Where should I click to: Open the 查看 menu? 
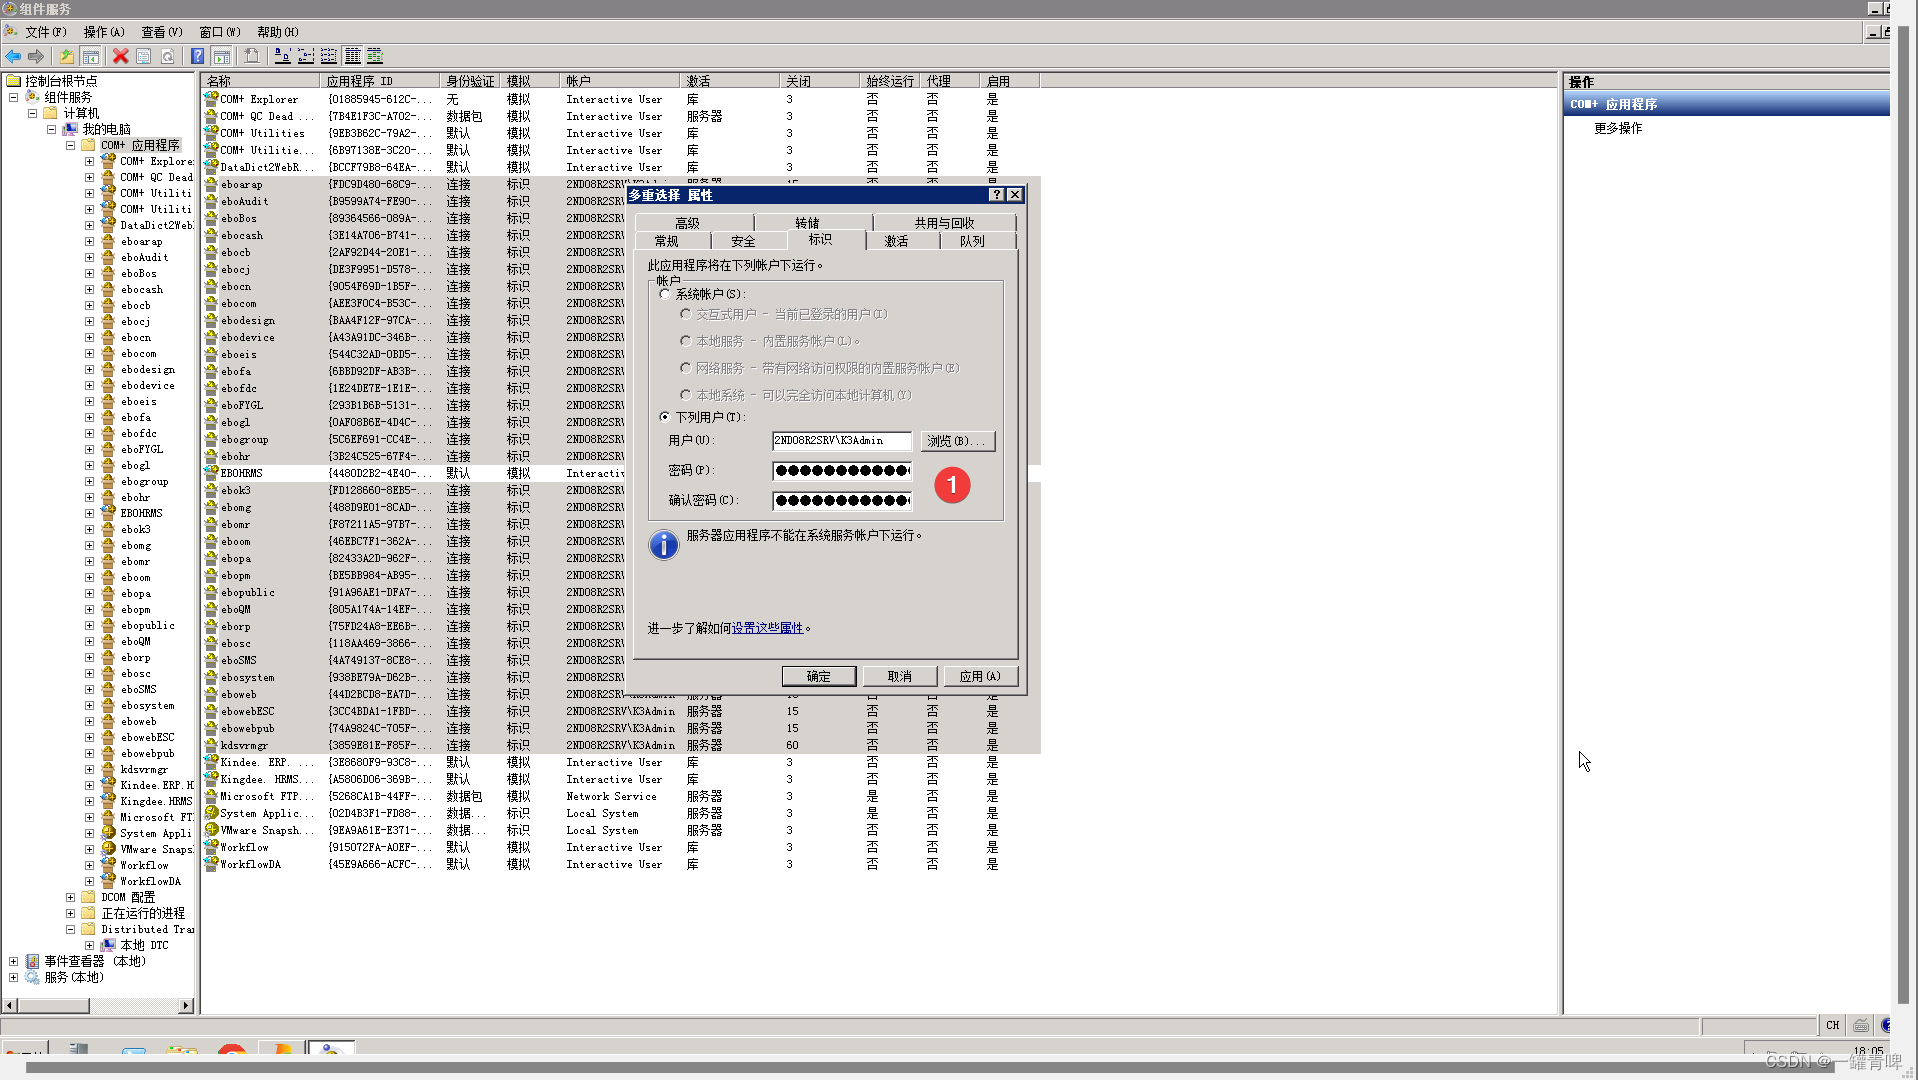click(160, 31)
